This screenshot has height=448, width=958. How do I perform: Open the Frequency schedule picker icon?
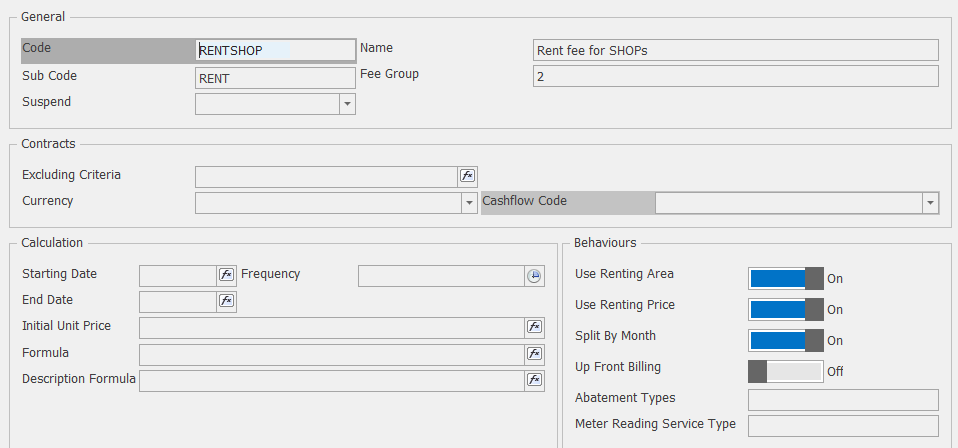(x=535, y=276)
